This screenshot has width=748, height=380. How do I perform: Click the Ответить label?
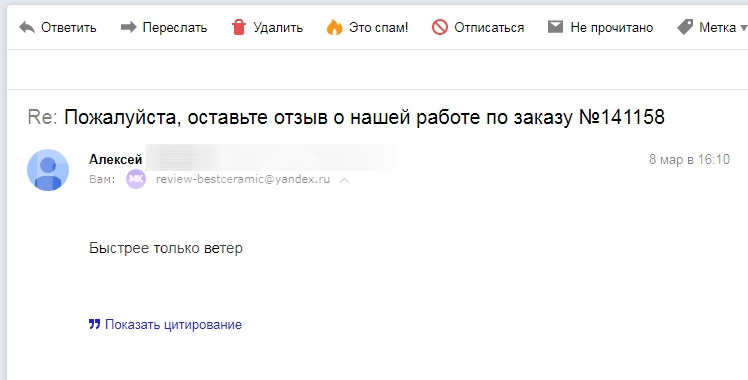pyautogui.click(x=69, y=28)
